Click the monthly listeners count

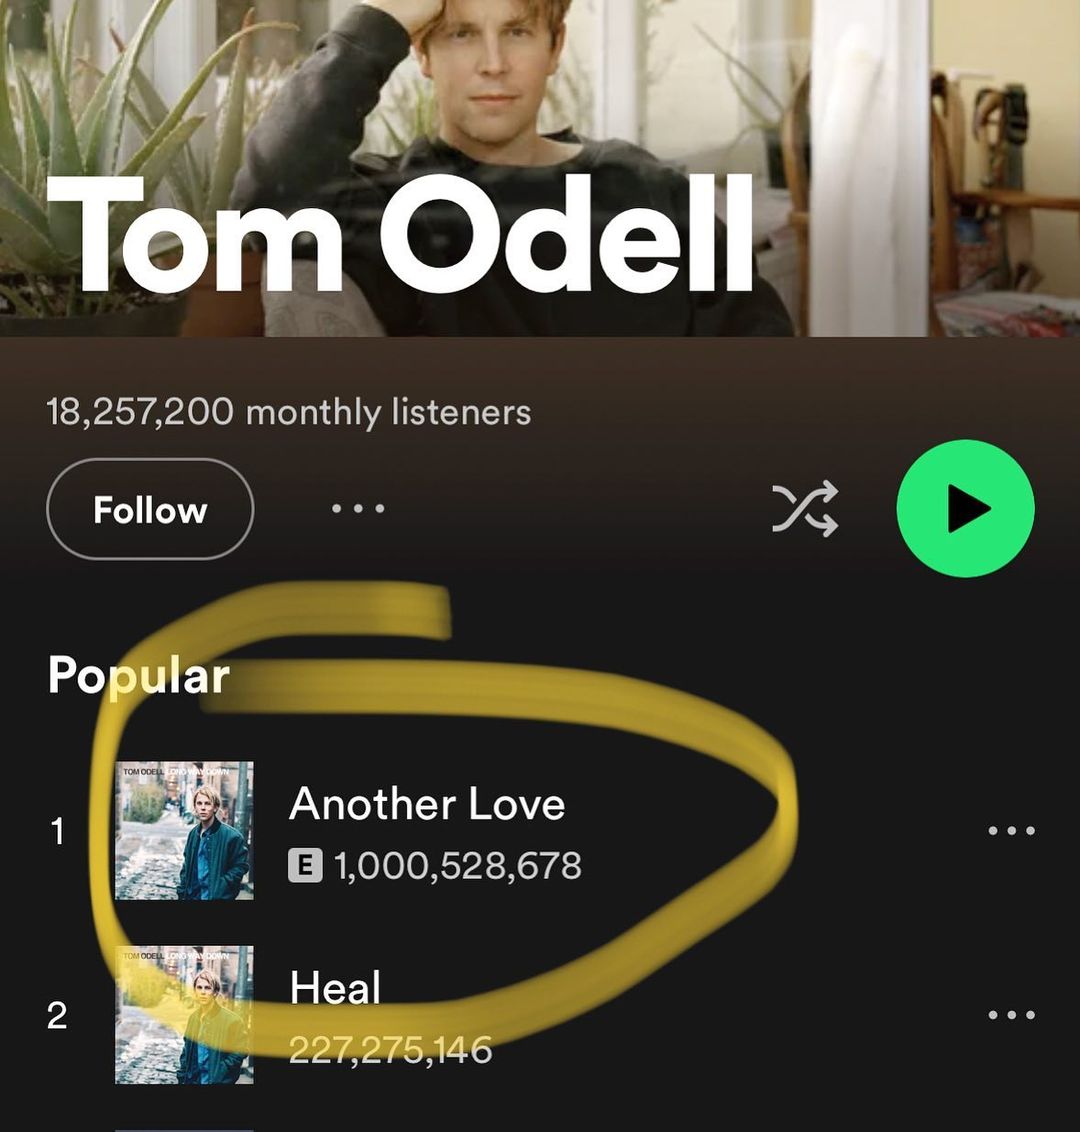[288, 412]
